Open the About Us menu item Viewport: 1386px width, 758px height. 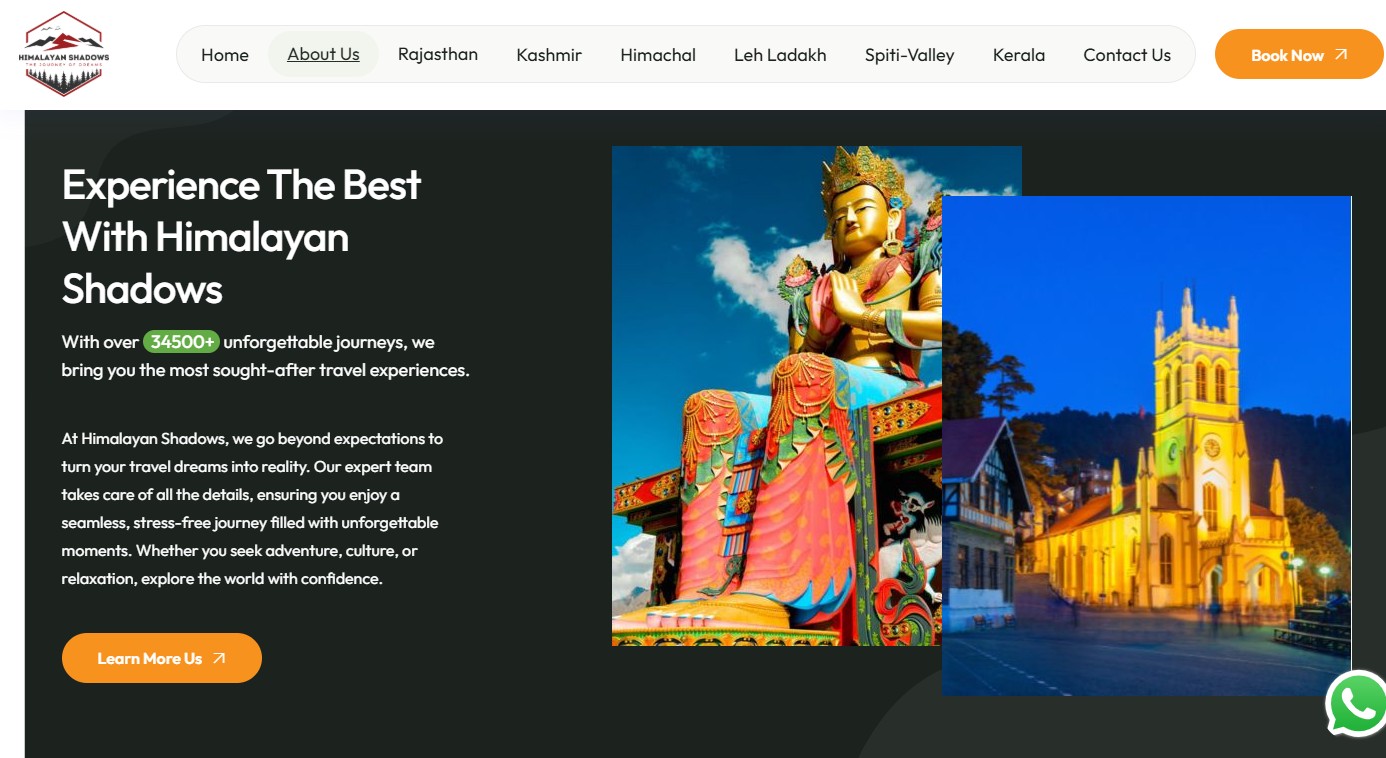pos(323,54)
